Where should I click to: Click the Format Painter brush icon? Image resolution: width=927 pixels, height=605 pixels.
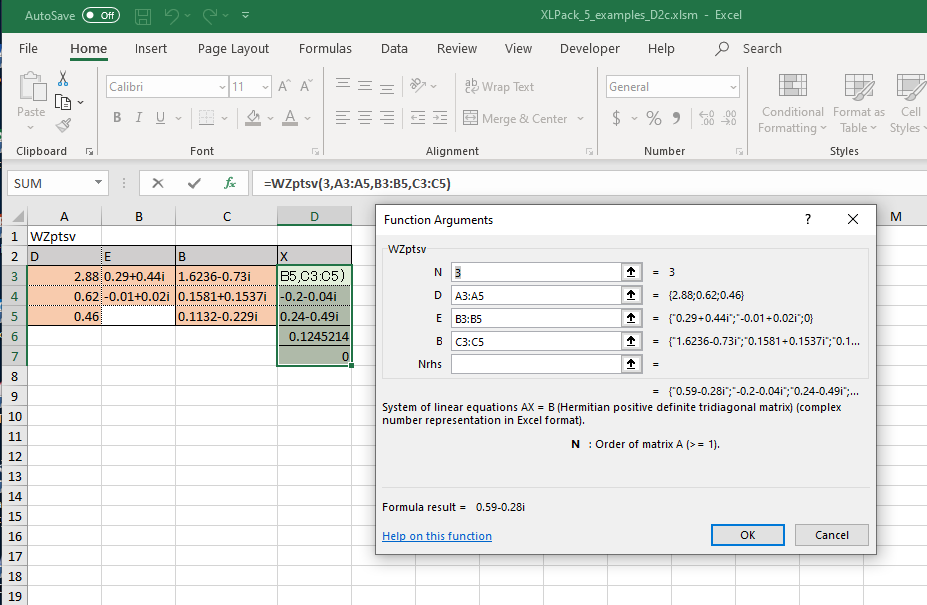(x=63, y=125)
